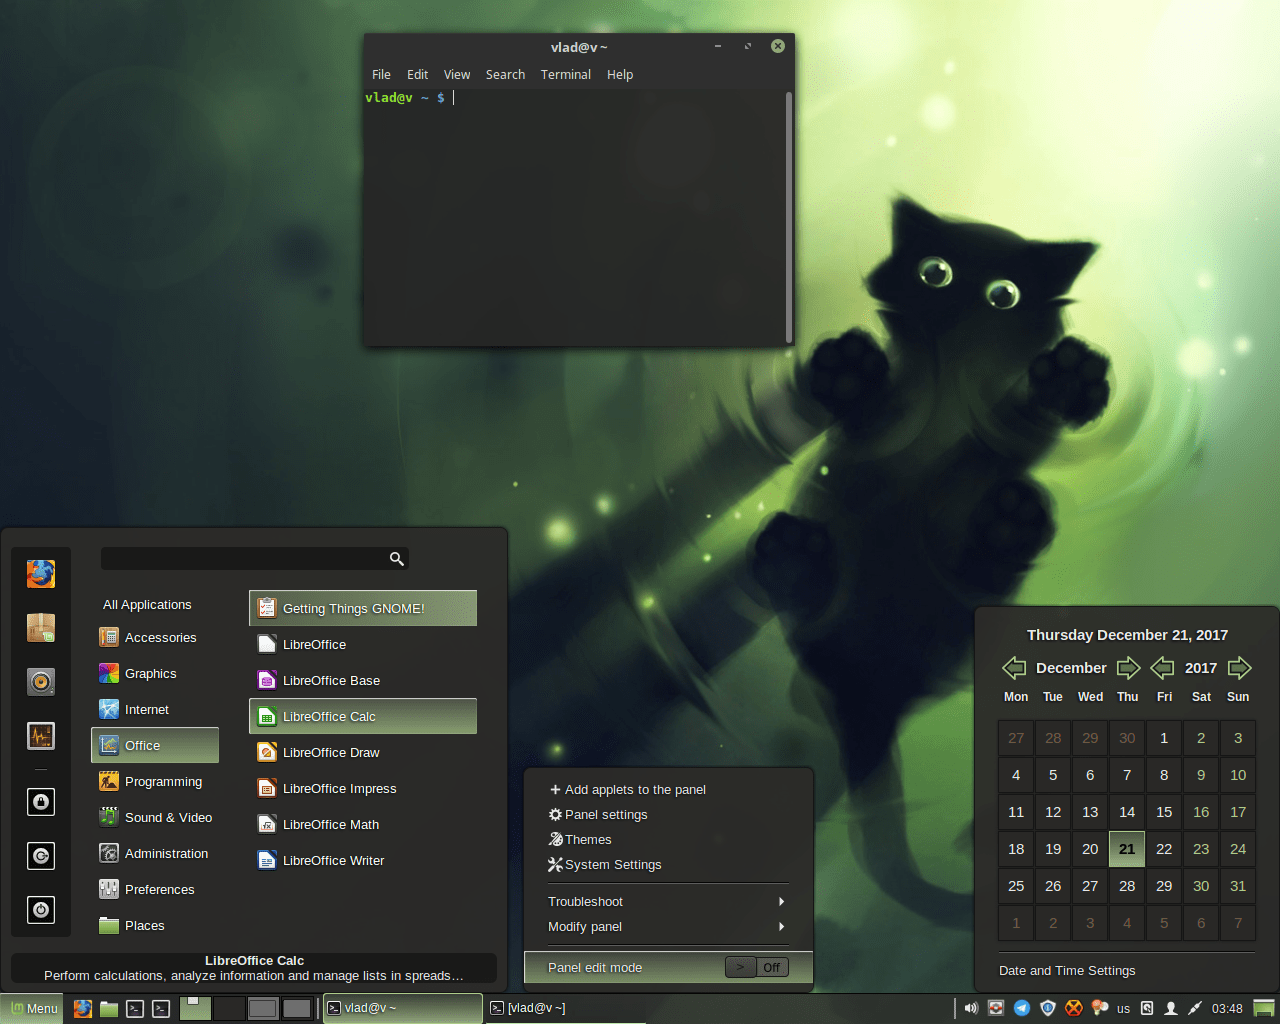Launch Getting Things GNOME!
This screenshot has height=1024, width=1280.
[x=363, y=608]
